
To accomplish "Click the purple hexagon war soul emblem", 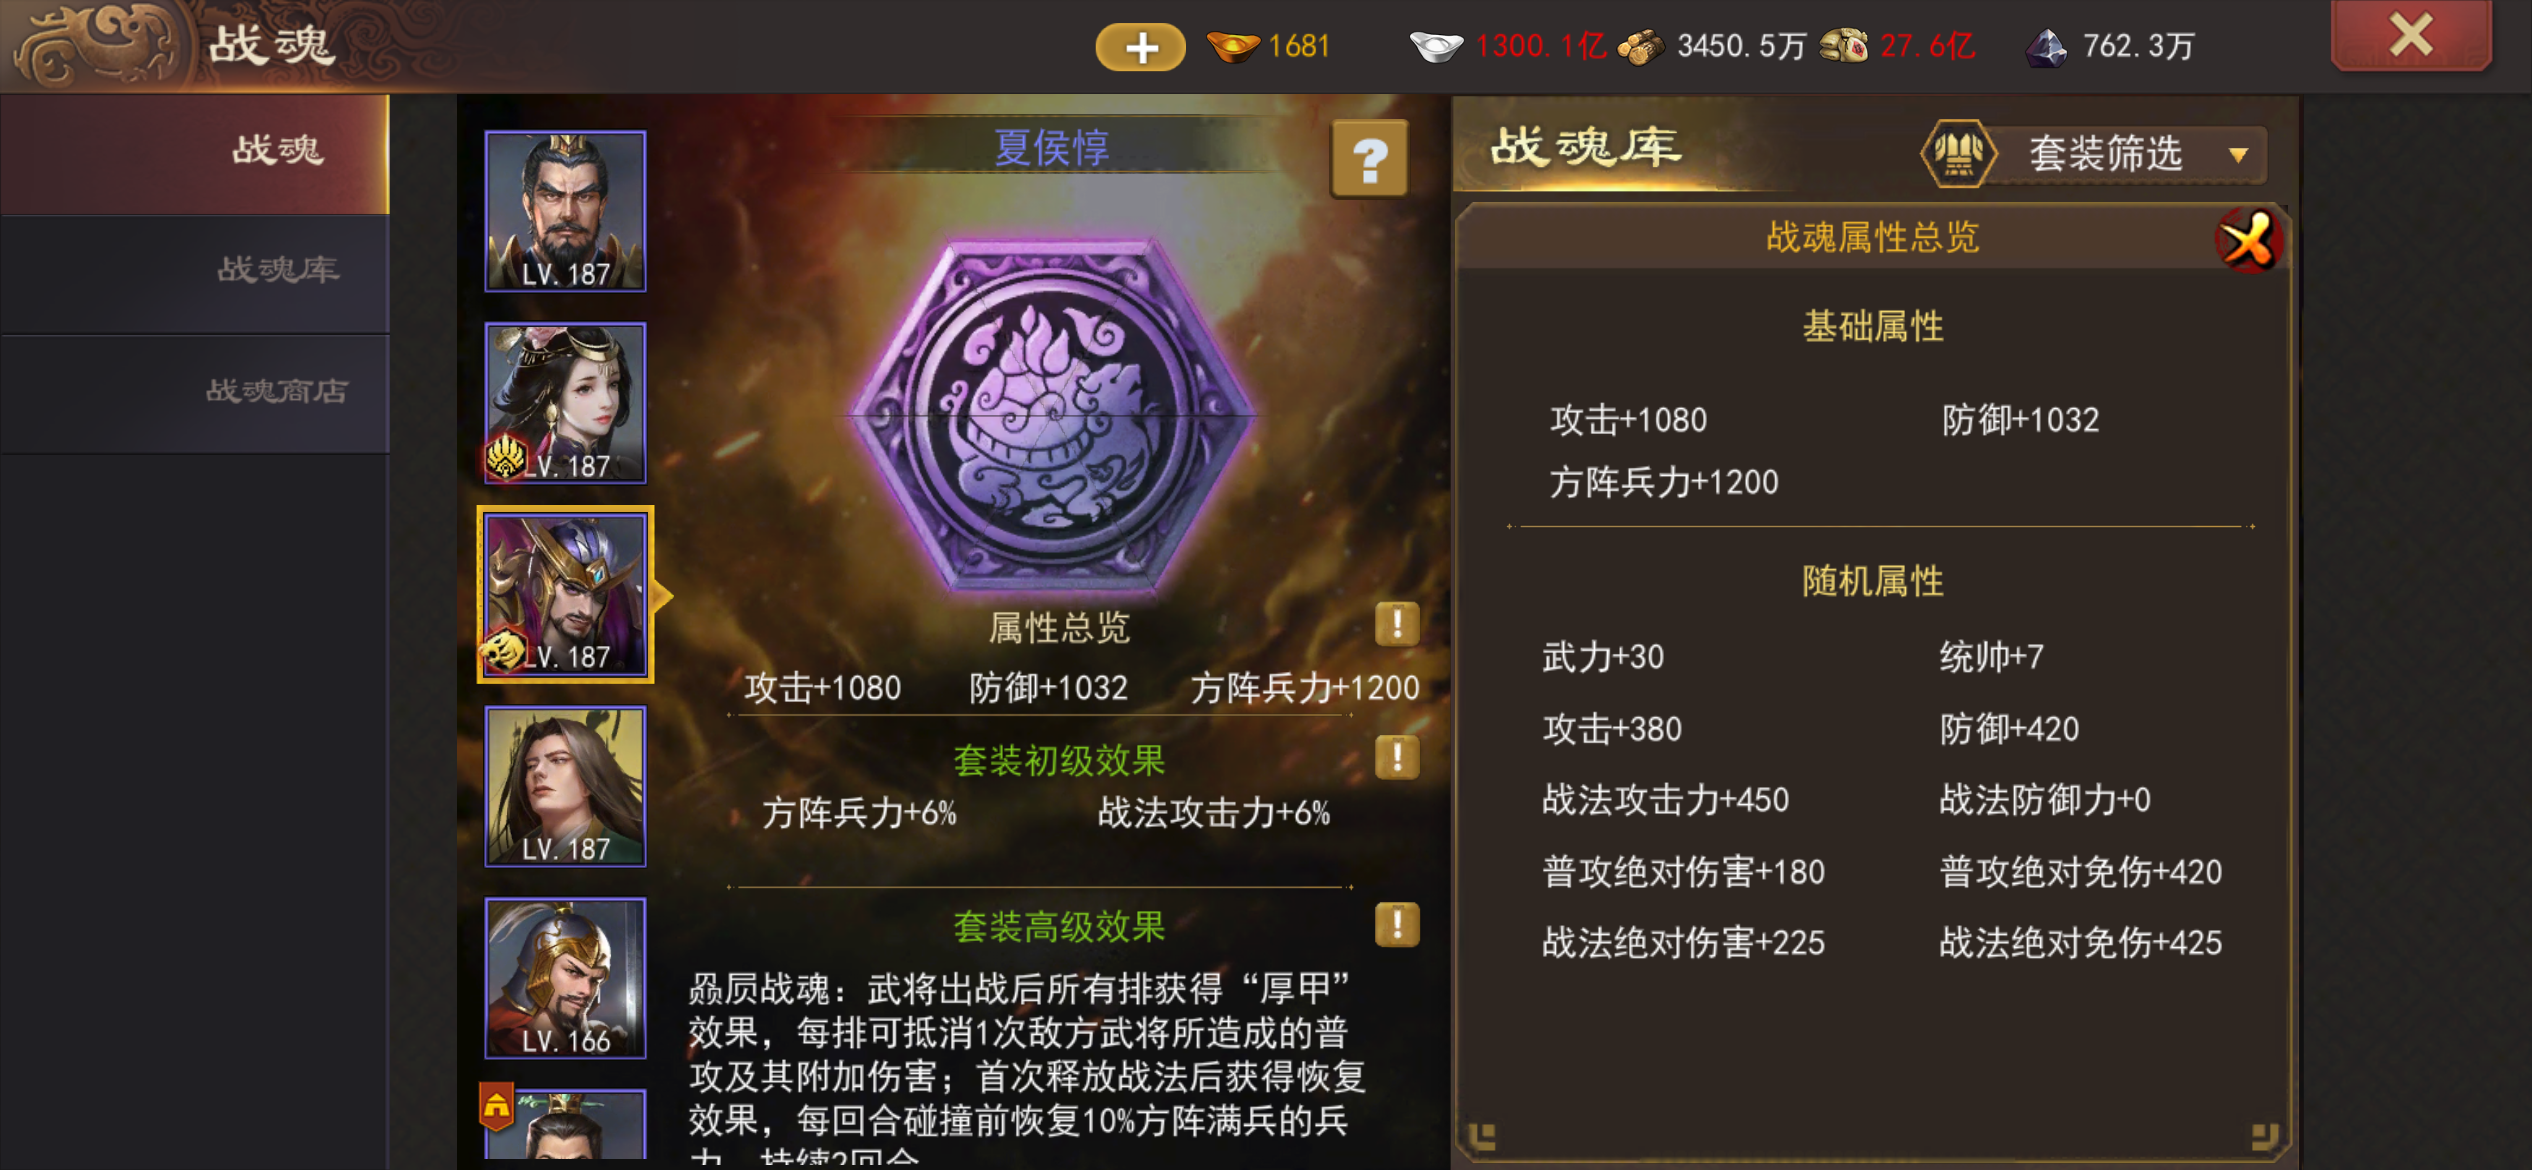I will coord(1052,414).
